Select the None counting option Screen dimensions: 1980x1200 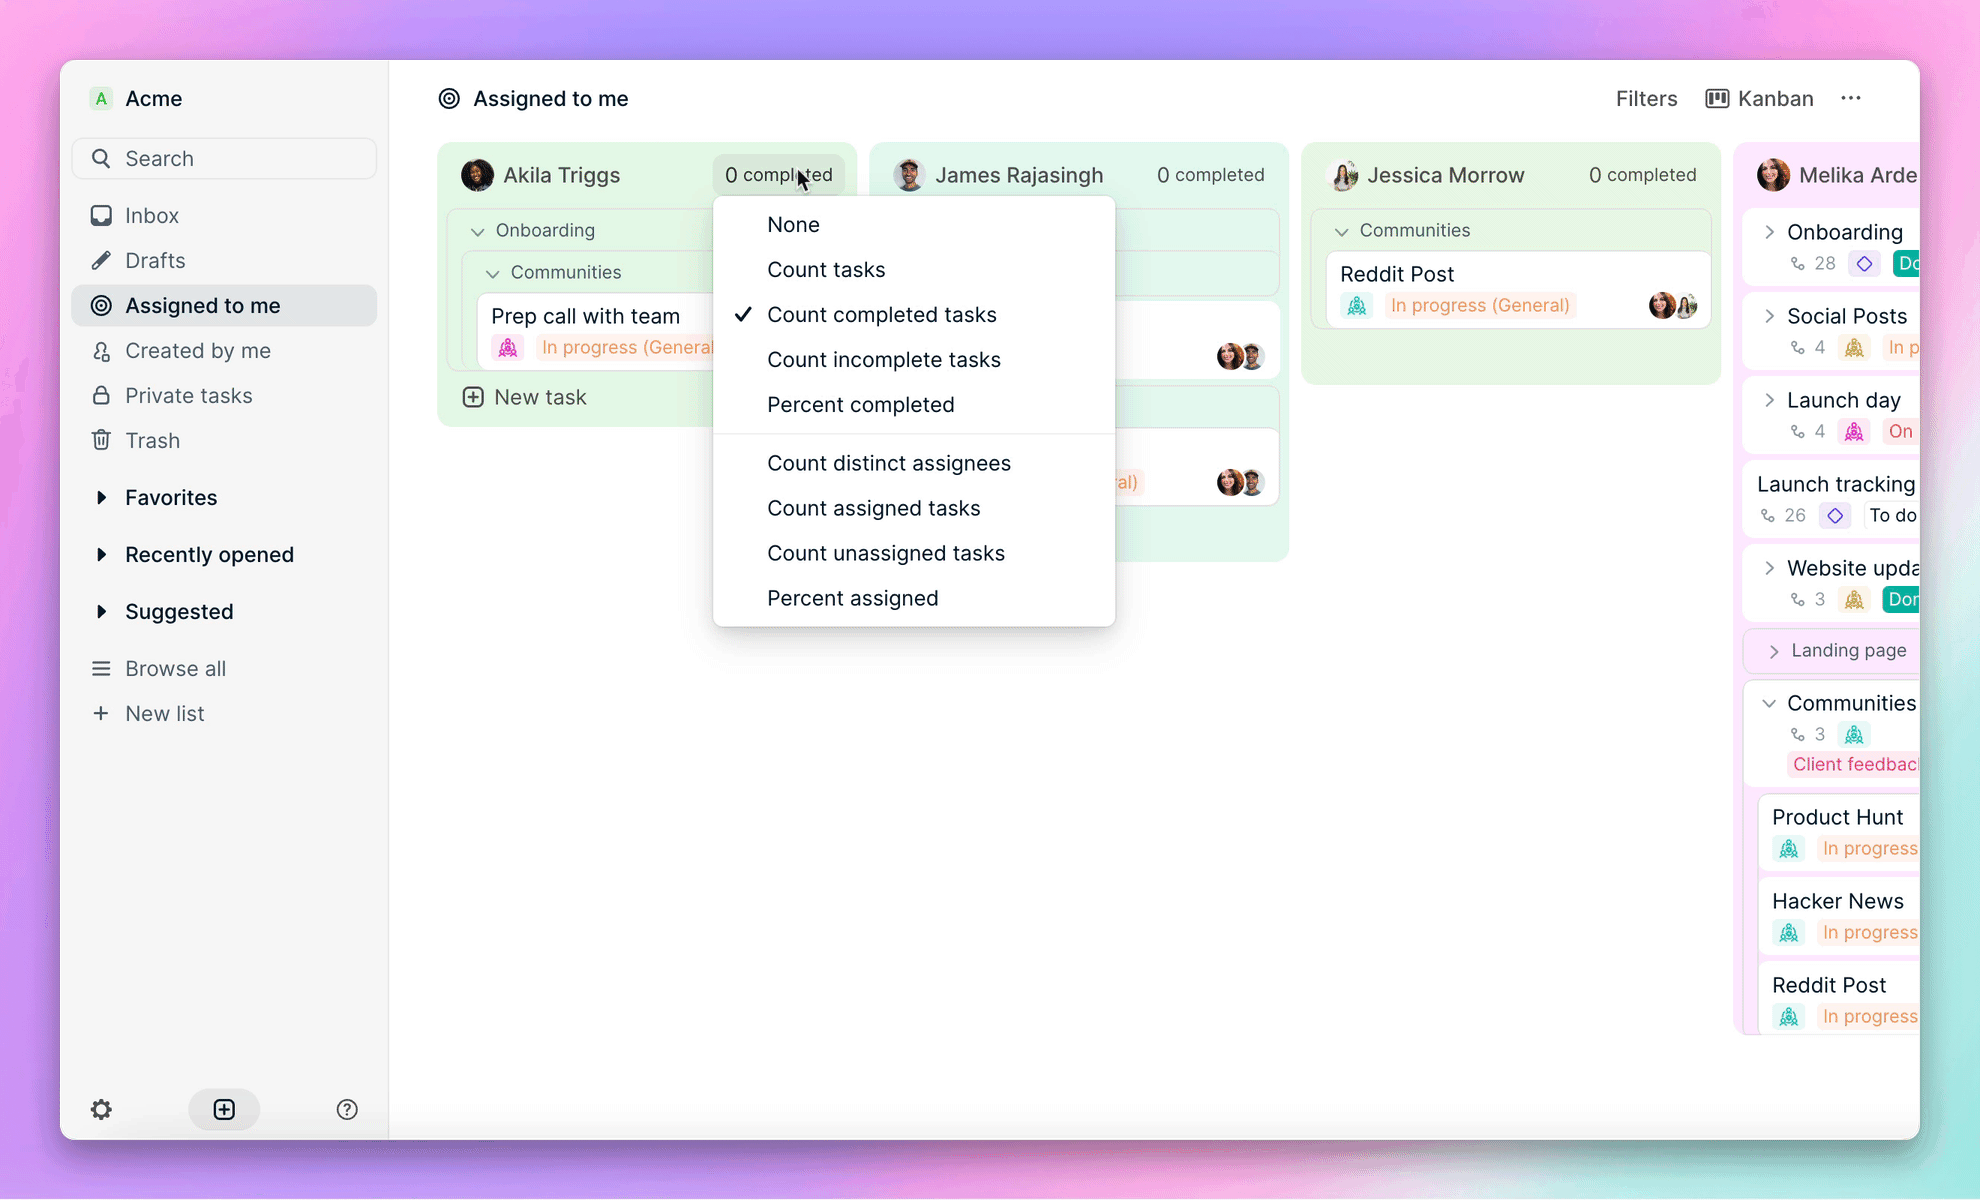click(793, 224)
